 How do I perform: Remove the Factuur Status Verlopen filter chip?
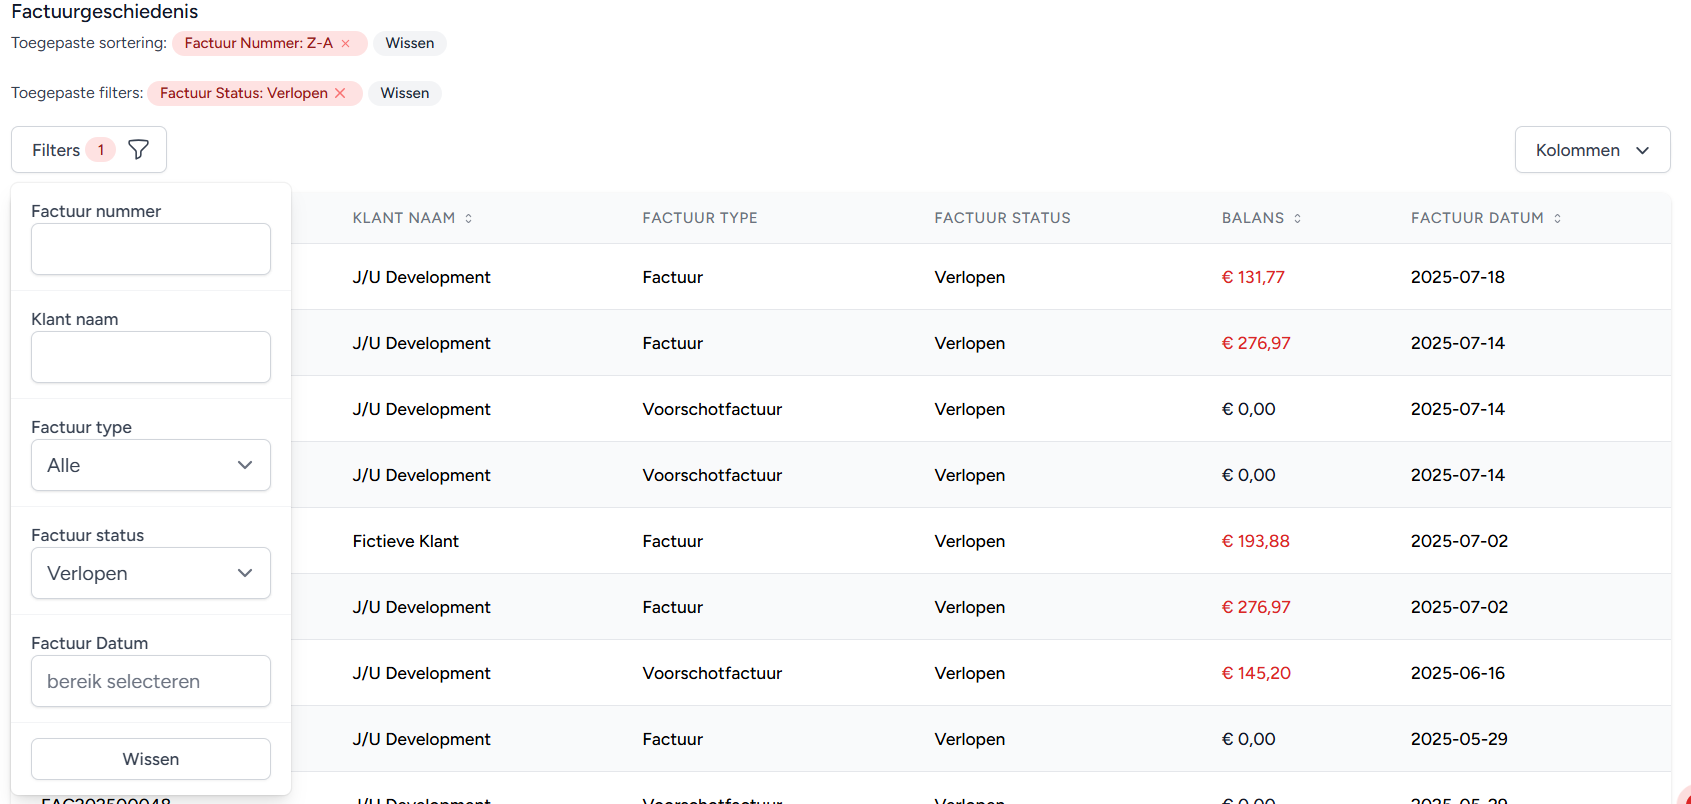click(340, 93)
